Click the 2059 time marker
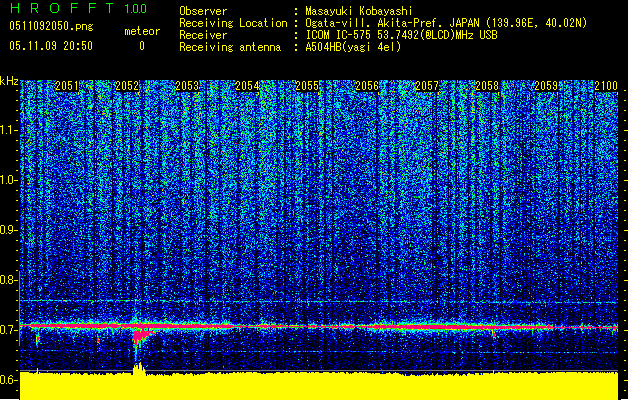This screenshot has width=629, height=400. 546,86
